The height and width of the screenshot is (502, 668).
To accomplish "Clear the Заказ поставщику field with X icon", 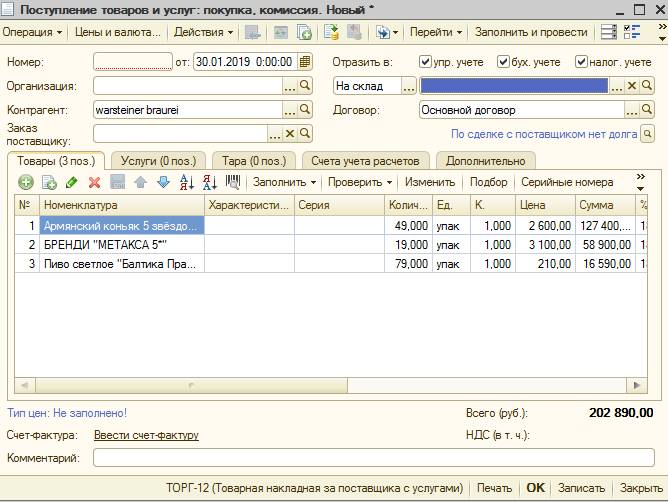I will pyautogui.click(x=290, y=133).
